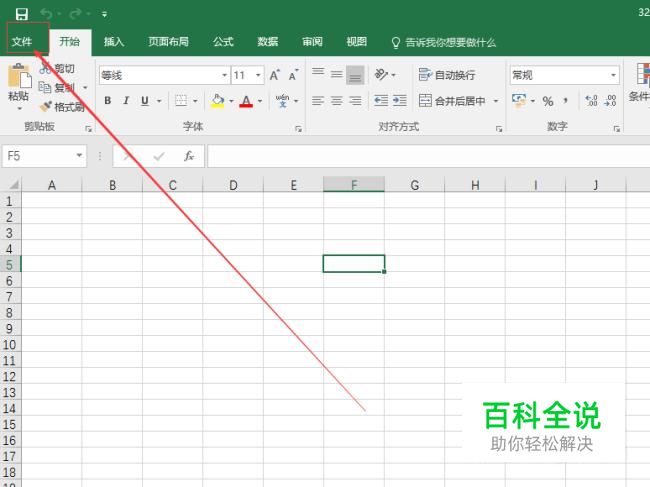
Task: Open the Customize Quick Access Toolbar arrow
Action: [x=104, y=15]
